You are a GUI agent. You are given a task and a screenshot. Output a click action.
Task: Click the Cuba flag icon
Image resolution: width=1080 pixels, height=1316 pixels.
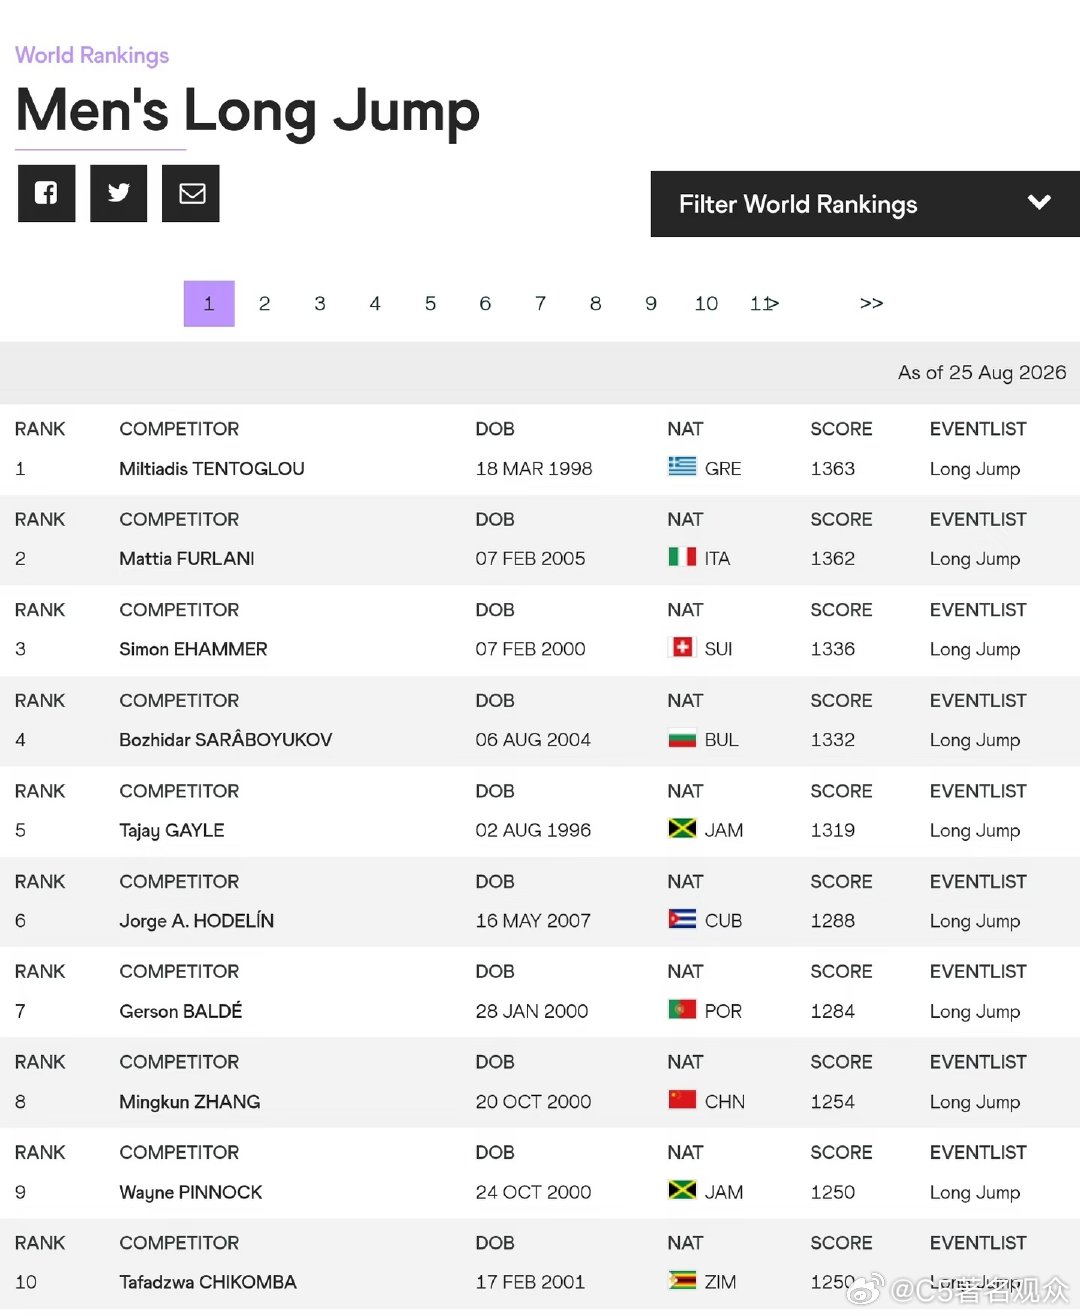[682, 919]
